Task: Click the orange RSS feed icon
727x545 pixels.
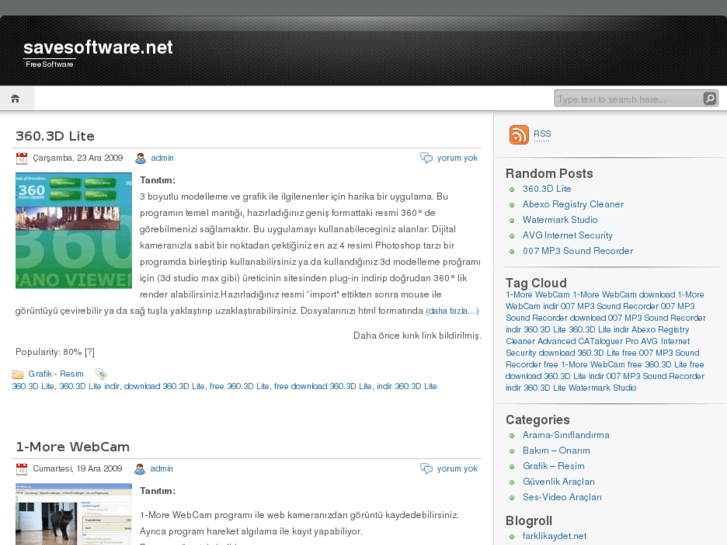Action: 519,135
